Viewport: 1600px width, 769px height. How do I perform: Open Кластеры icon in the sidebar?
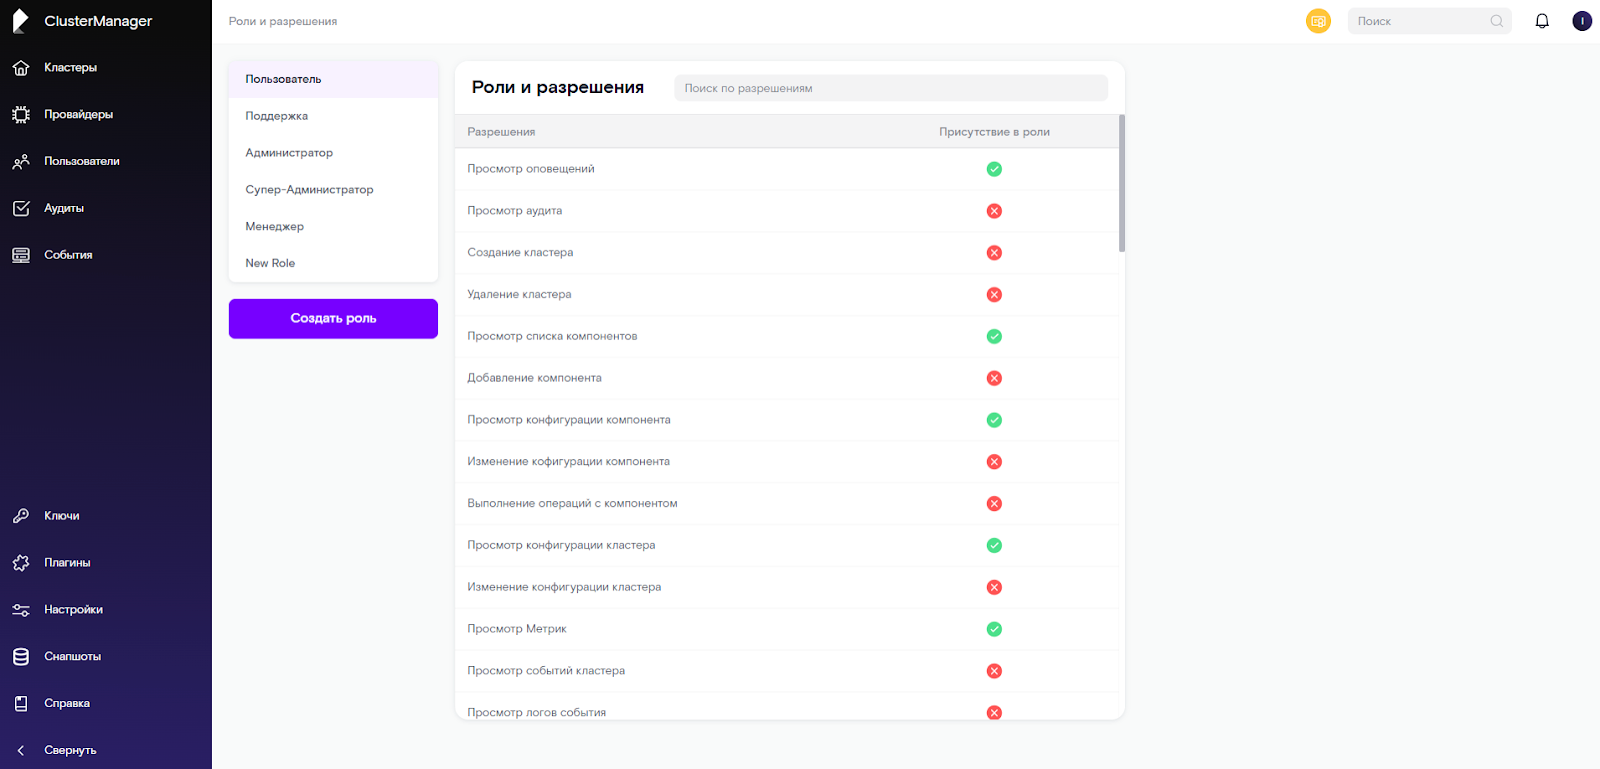[21, 68]
